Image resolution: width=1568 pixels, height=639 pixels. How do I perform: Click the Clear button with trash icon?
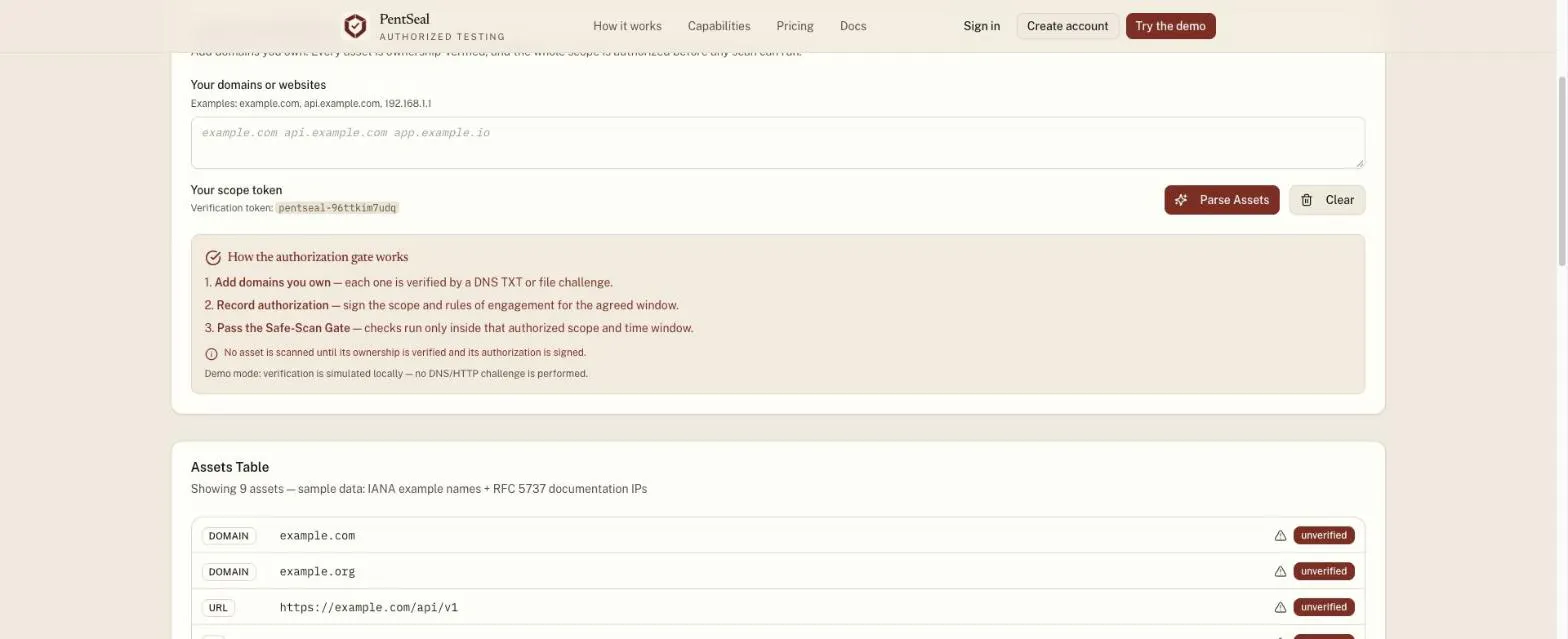point(1327,200)
